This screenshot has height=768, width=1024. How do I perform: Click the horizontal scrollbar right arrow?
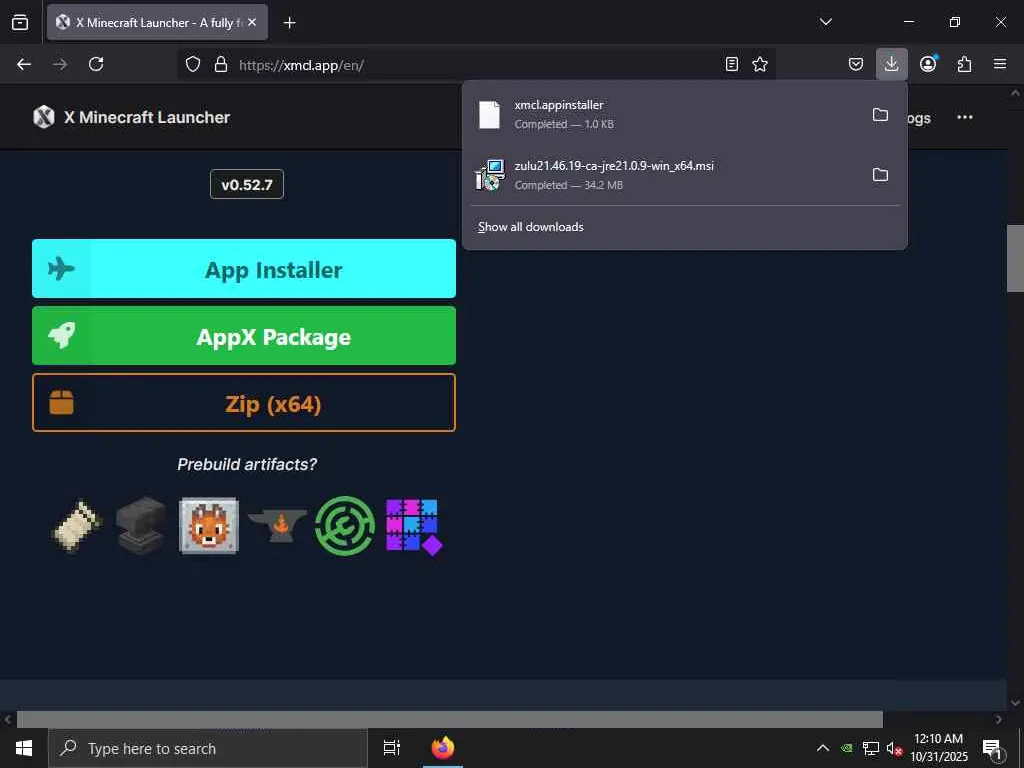point(999,720)
